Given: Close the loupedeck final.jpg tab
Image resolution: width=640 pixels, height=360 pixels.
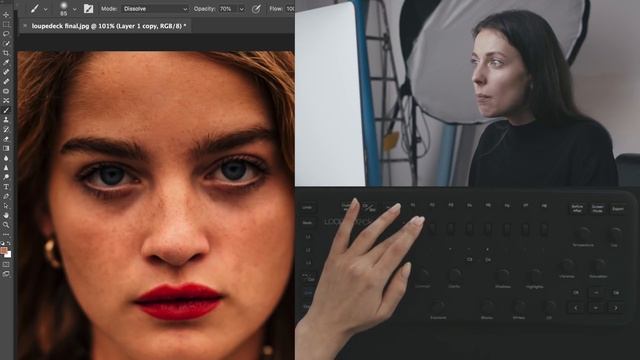Looking at the screenshot, I should [x=25, y=26].
